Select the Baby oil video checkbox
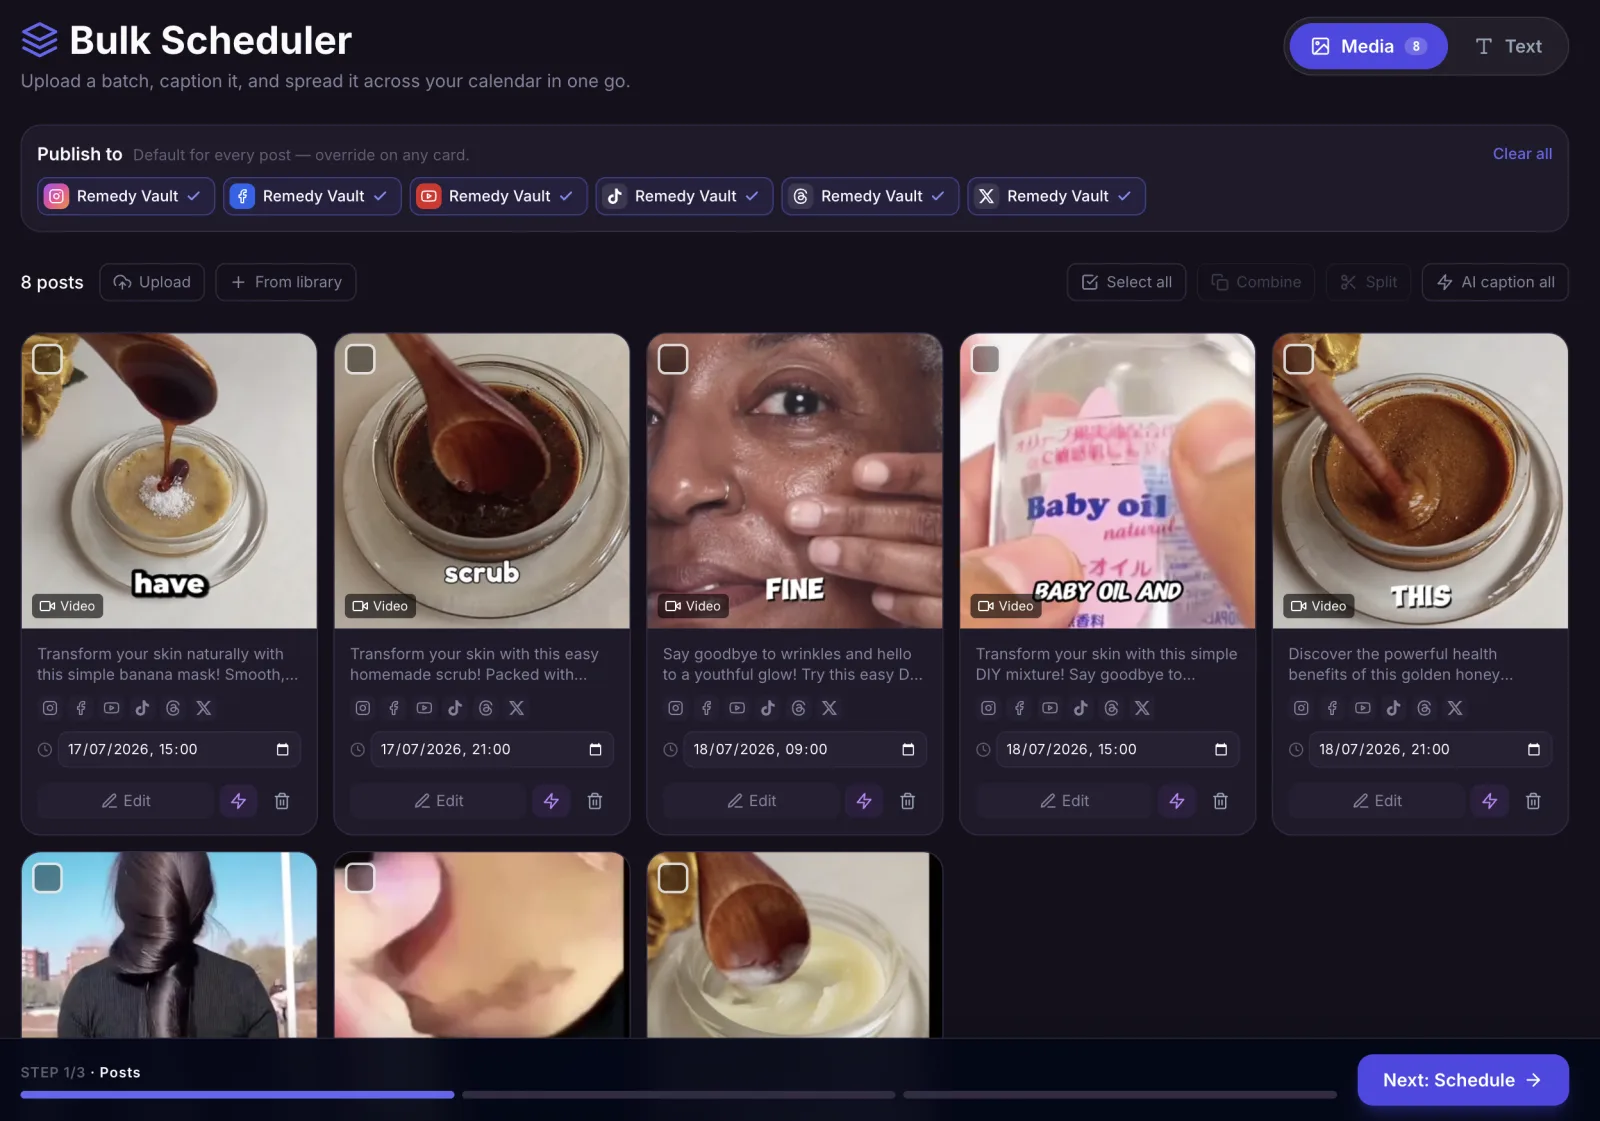 [986, 359]
